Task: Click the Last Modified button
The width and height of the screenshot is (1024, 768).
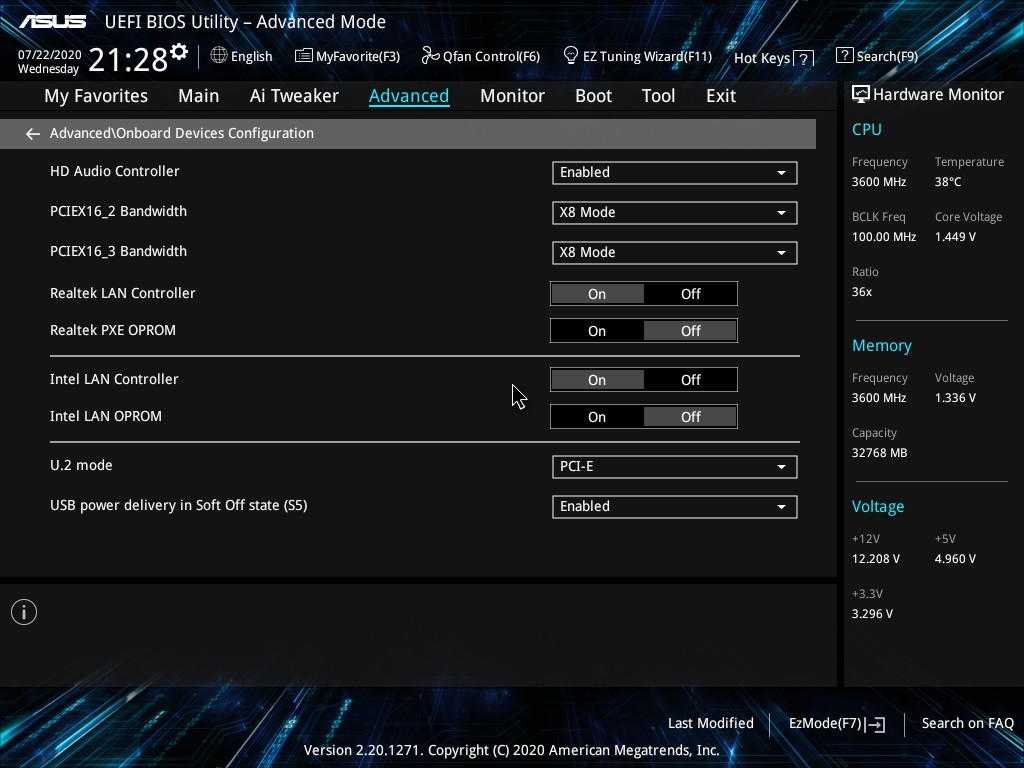Action: pyautogui.click(x=710, y=723)
